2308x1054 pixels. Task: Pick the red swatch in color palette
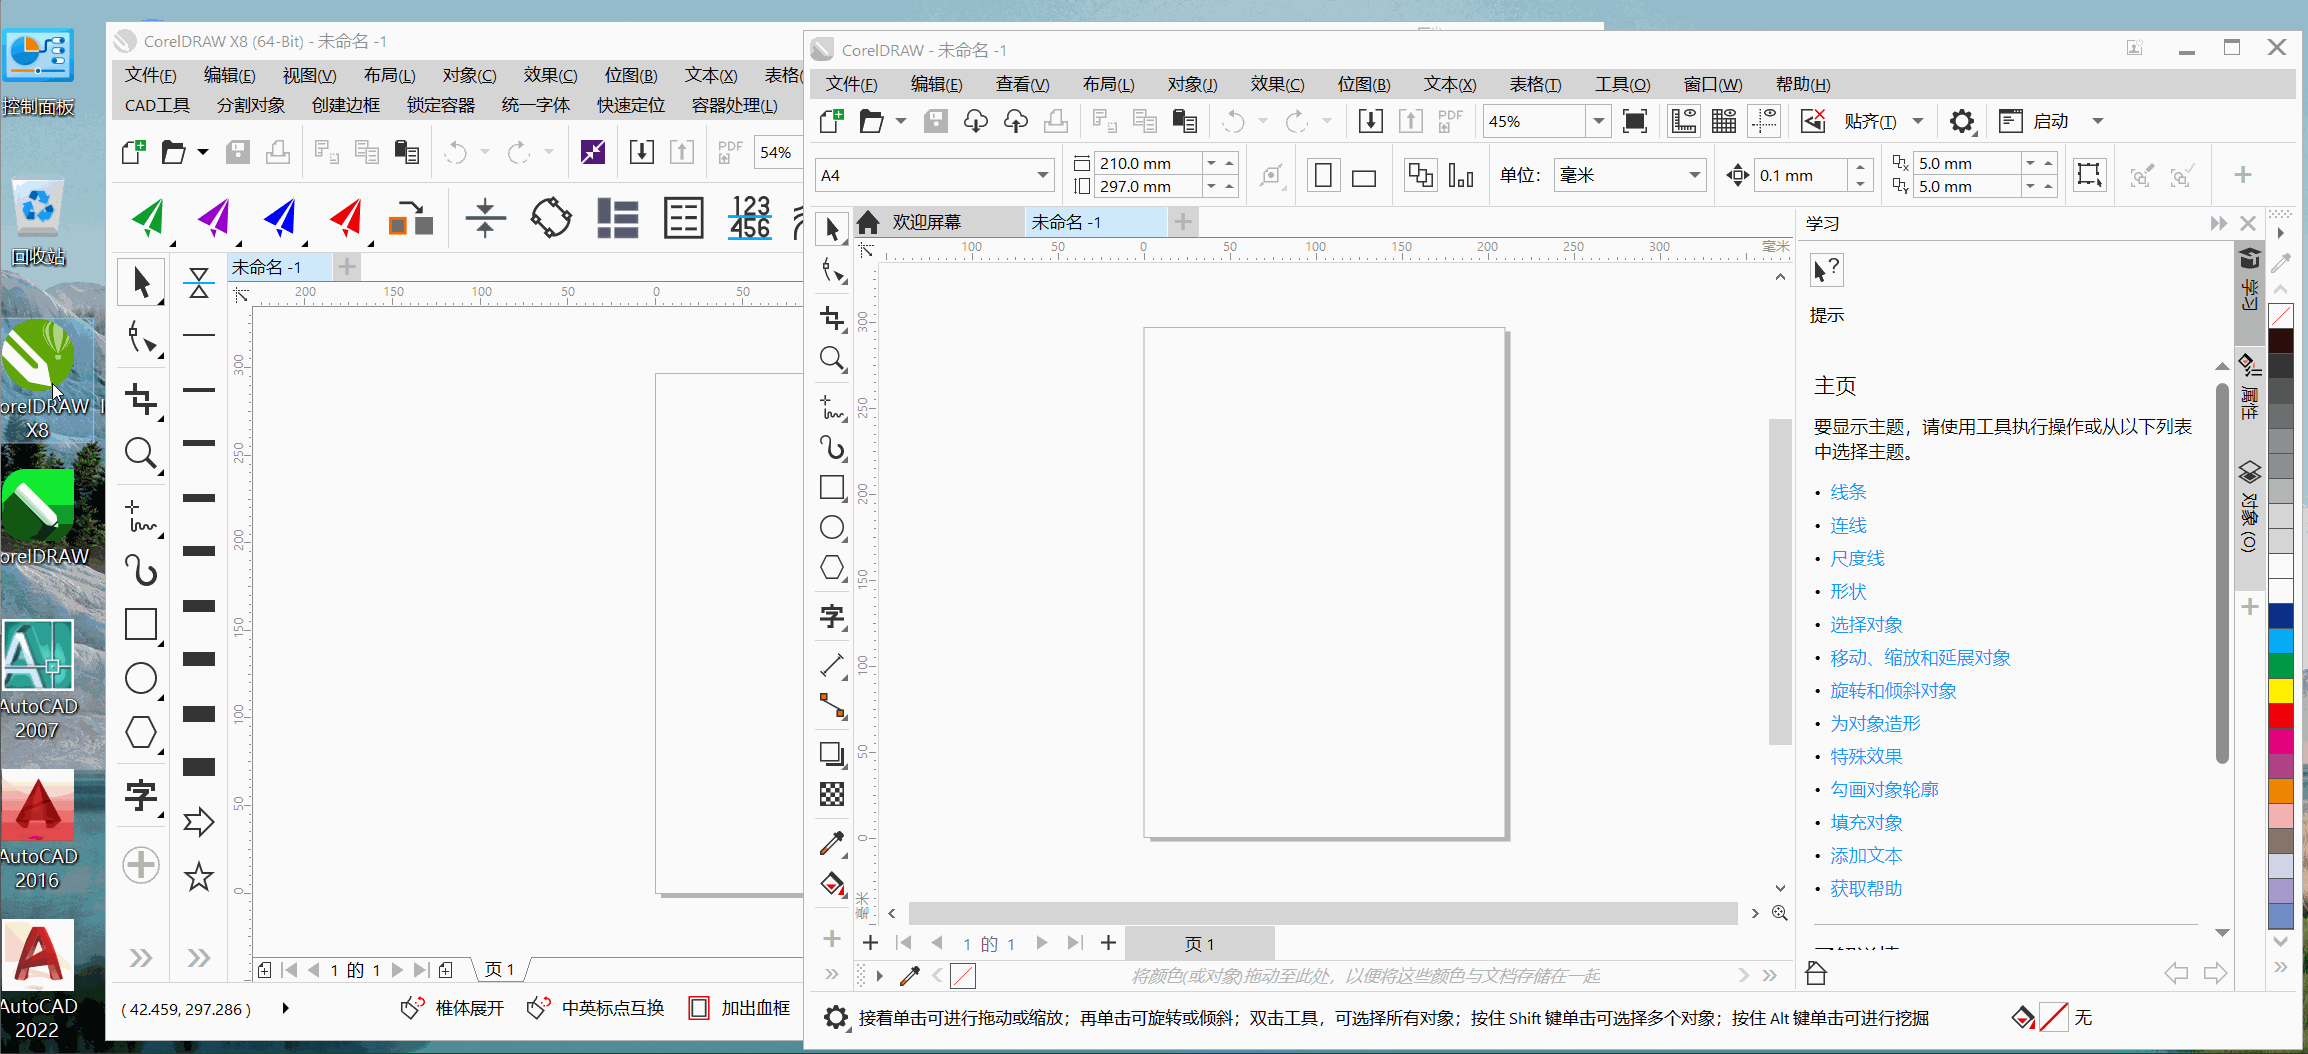coord(2281,716)
